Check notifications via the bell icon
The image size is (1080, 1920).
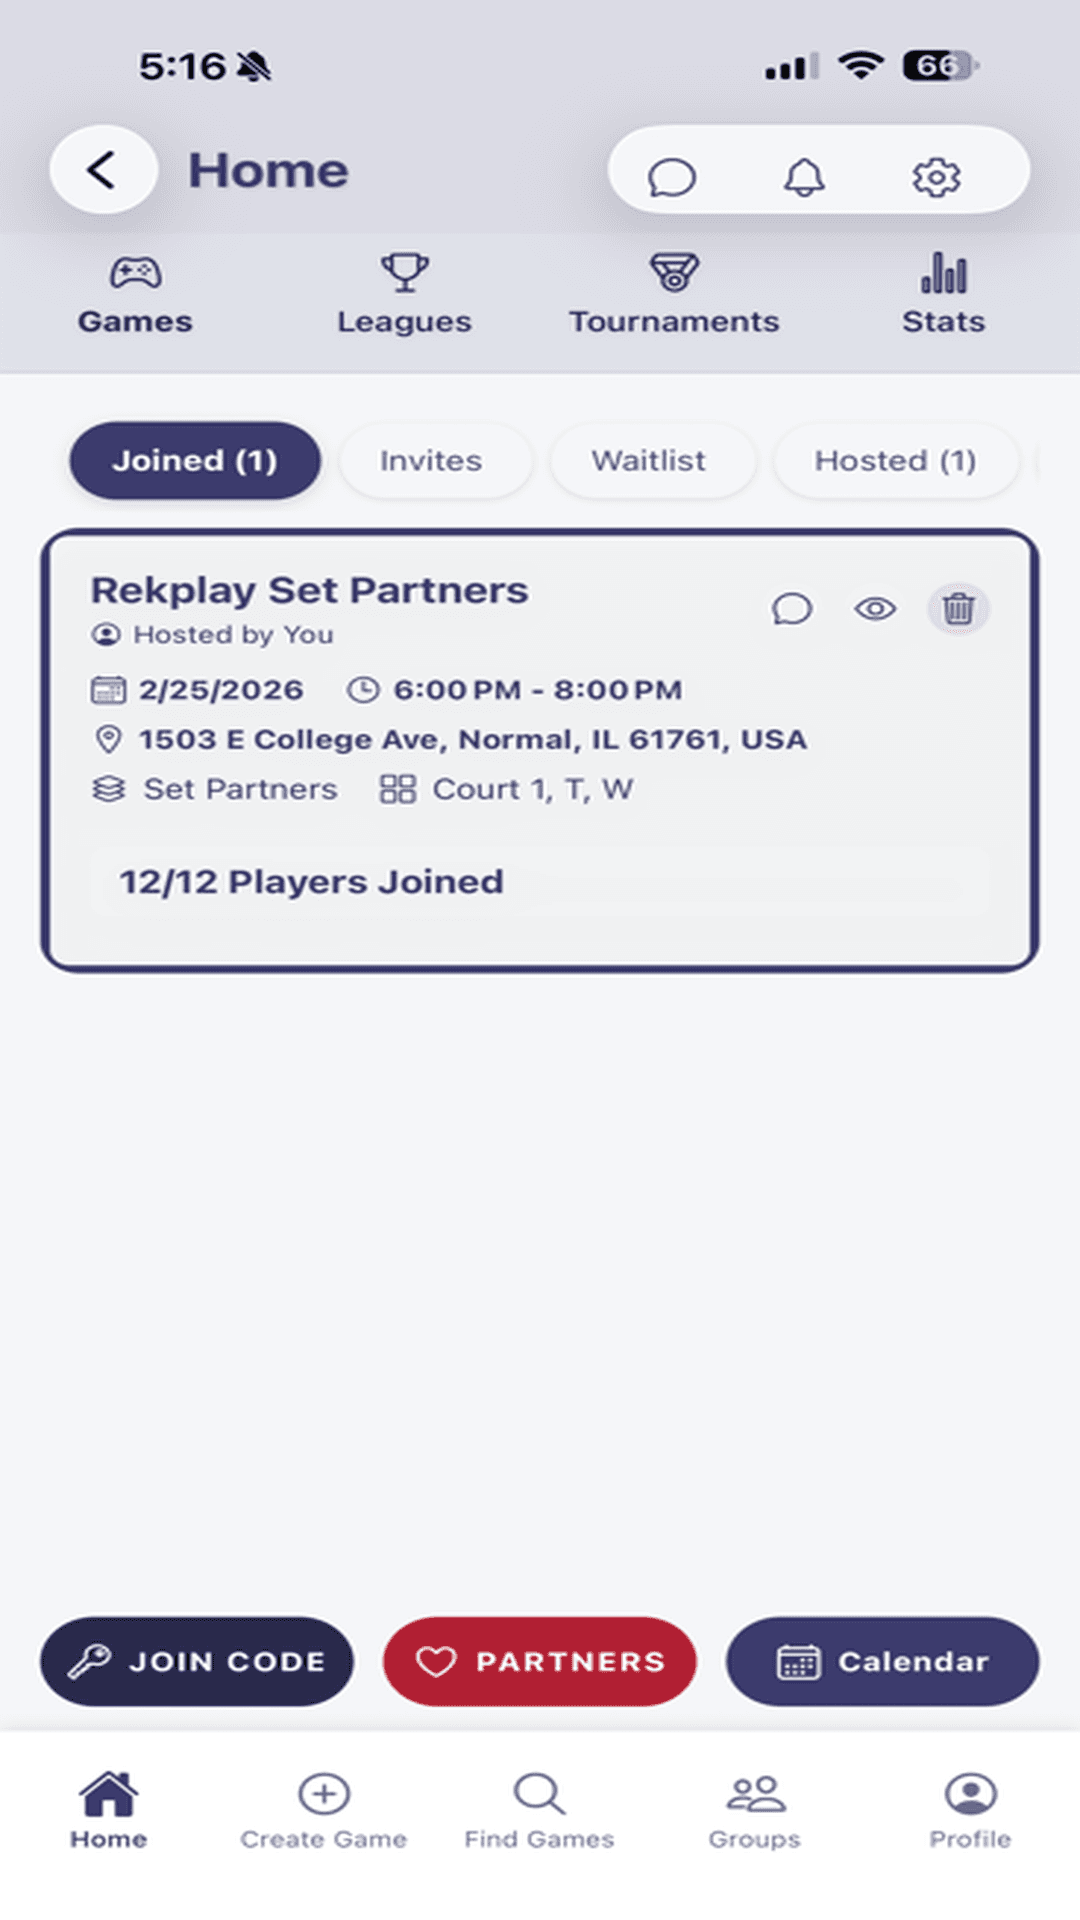804,176
